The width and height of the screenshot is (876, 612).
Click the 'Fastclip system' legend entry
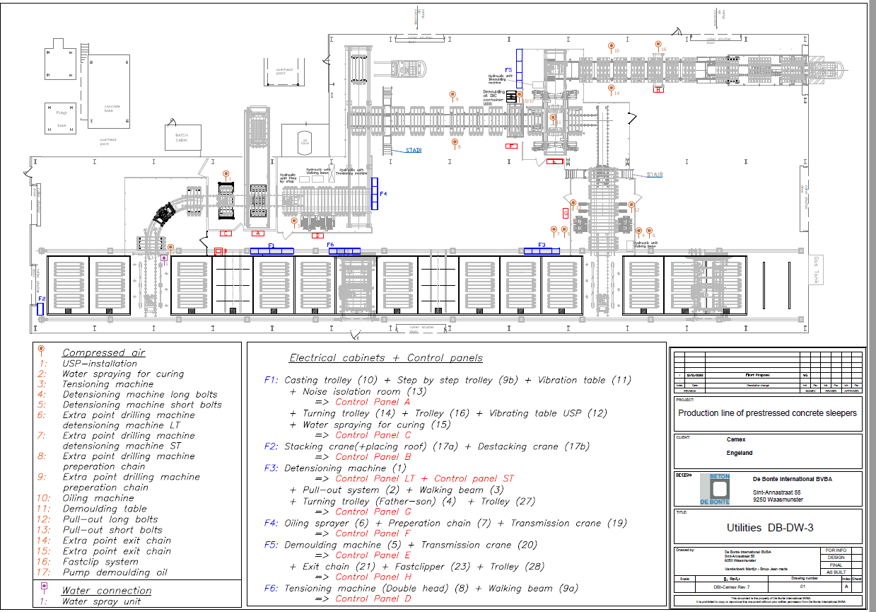click(x=100, y=563)
